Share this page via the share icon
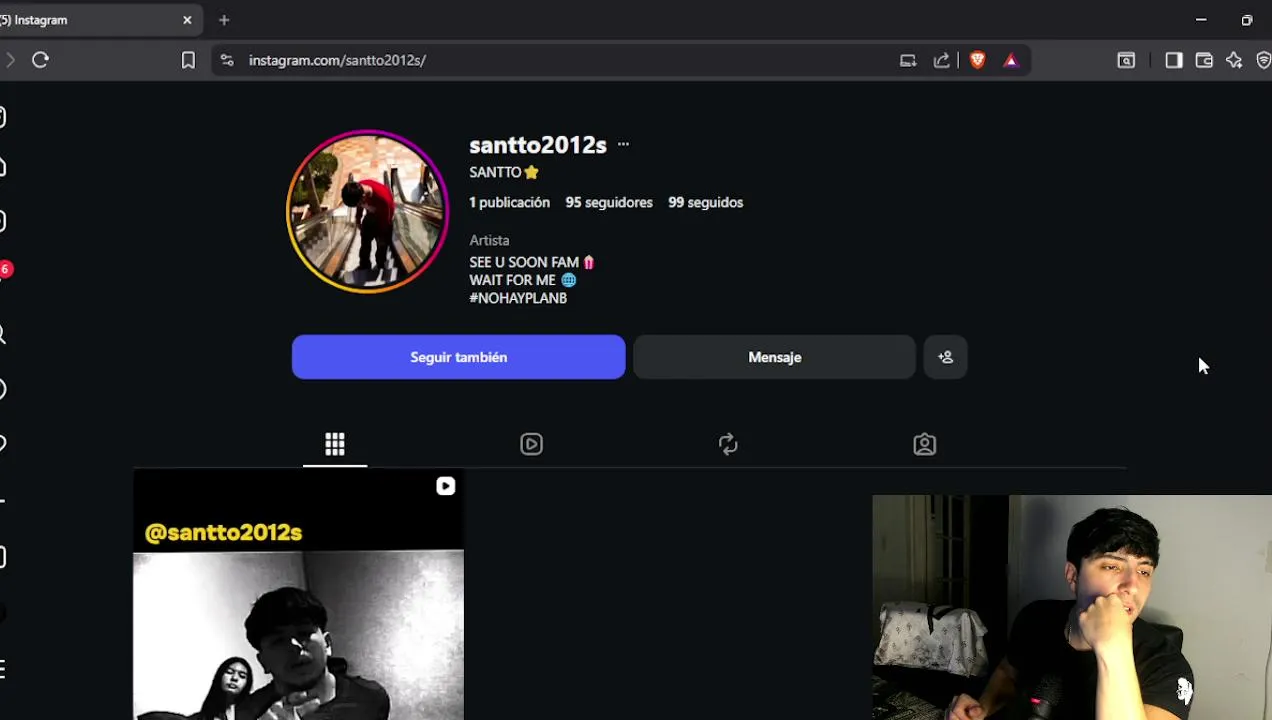The height and width of the screenshot is (720, 1272). point(941,60)
